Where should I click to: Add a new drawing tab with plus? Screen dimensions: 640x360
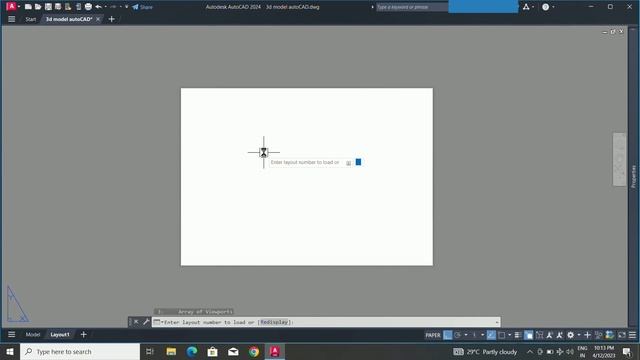coord(111,19)
